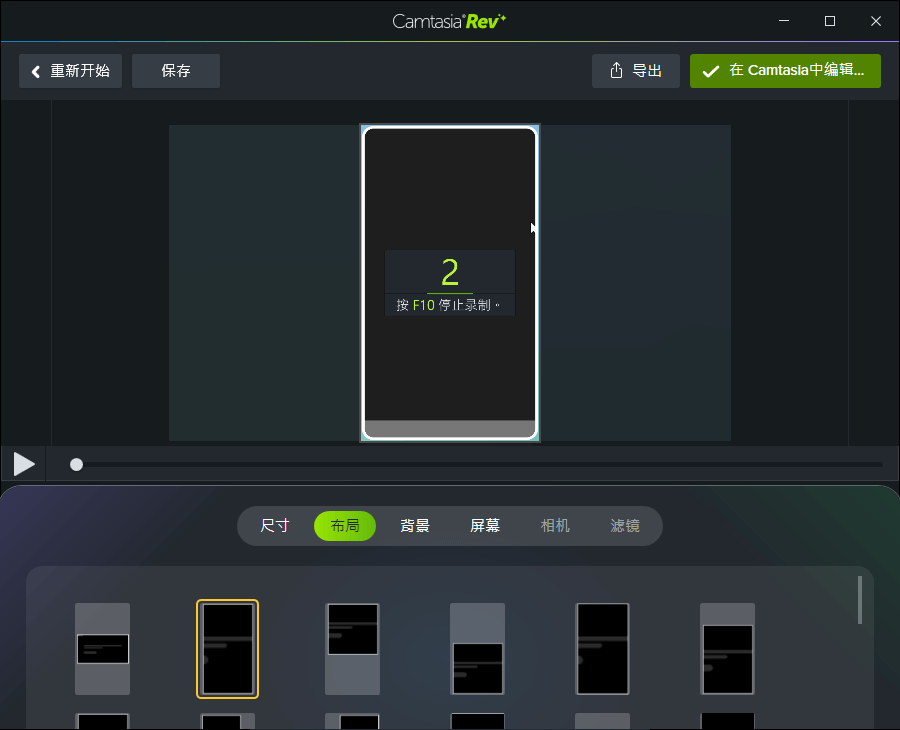The image size is (900, 730).
Task: Pick the layout with screen at bottom
Action: click(x=477, y=649)
